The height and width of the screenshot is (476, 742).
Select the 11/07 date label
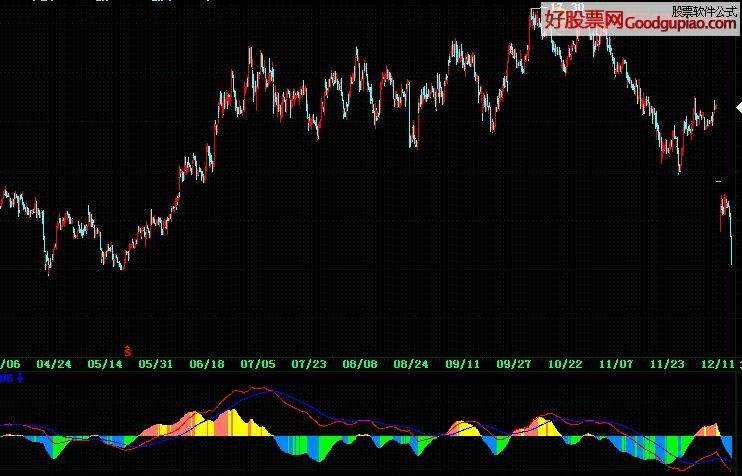coord(616,364)
